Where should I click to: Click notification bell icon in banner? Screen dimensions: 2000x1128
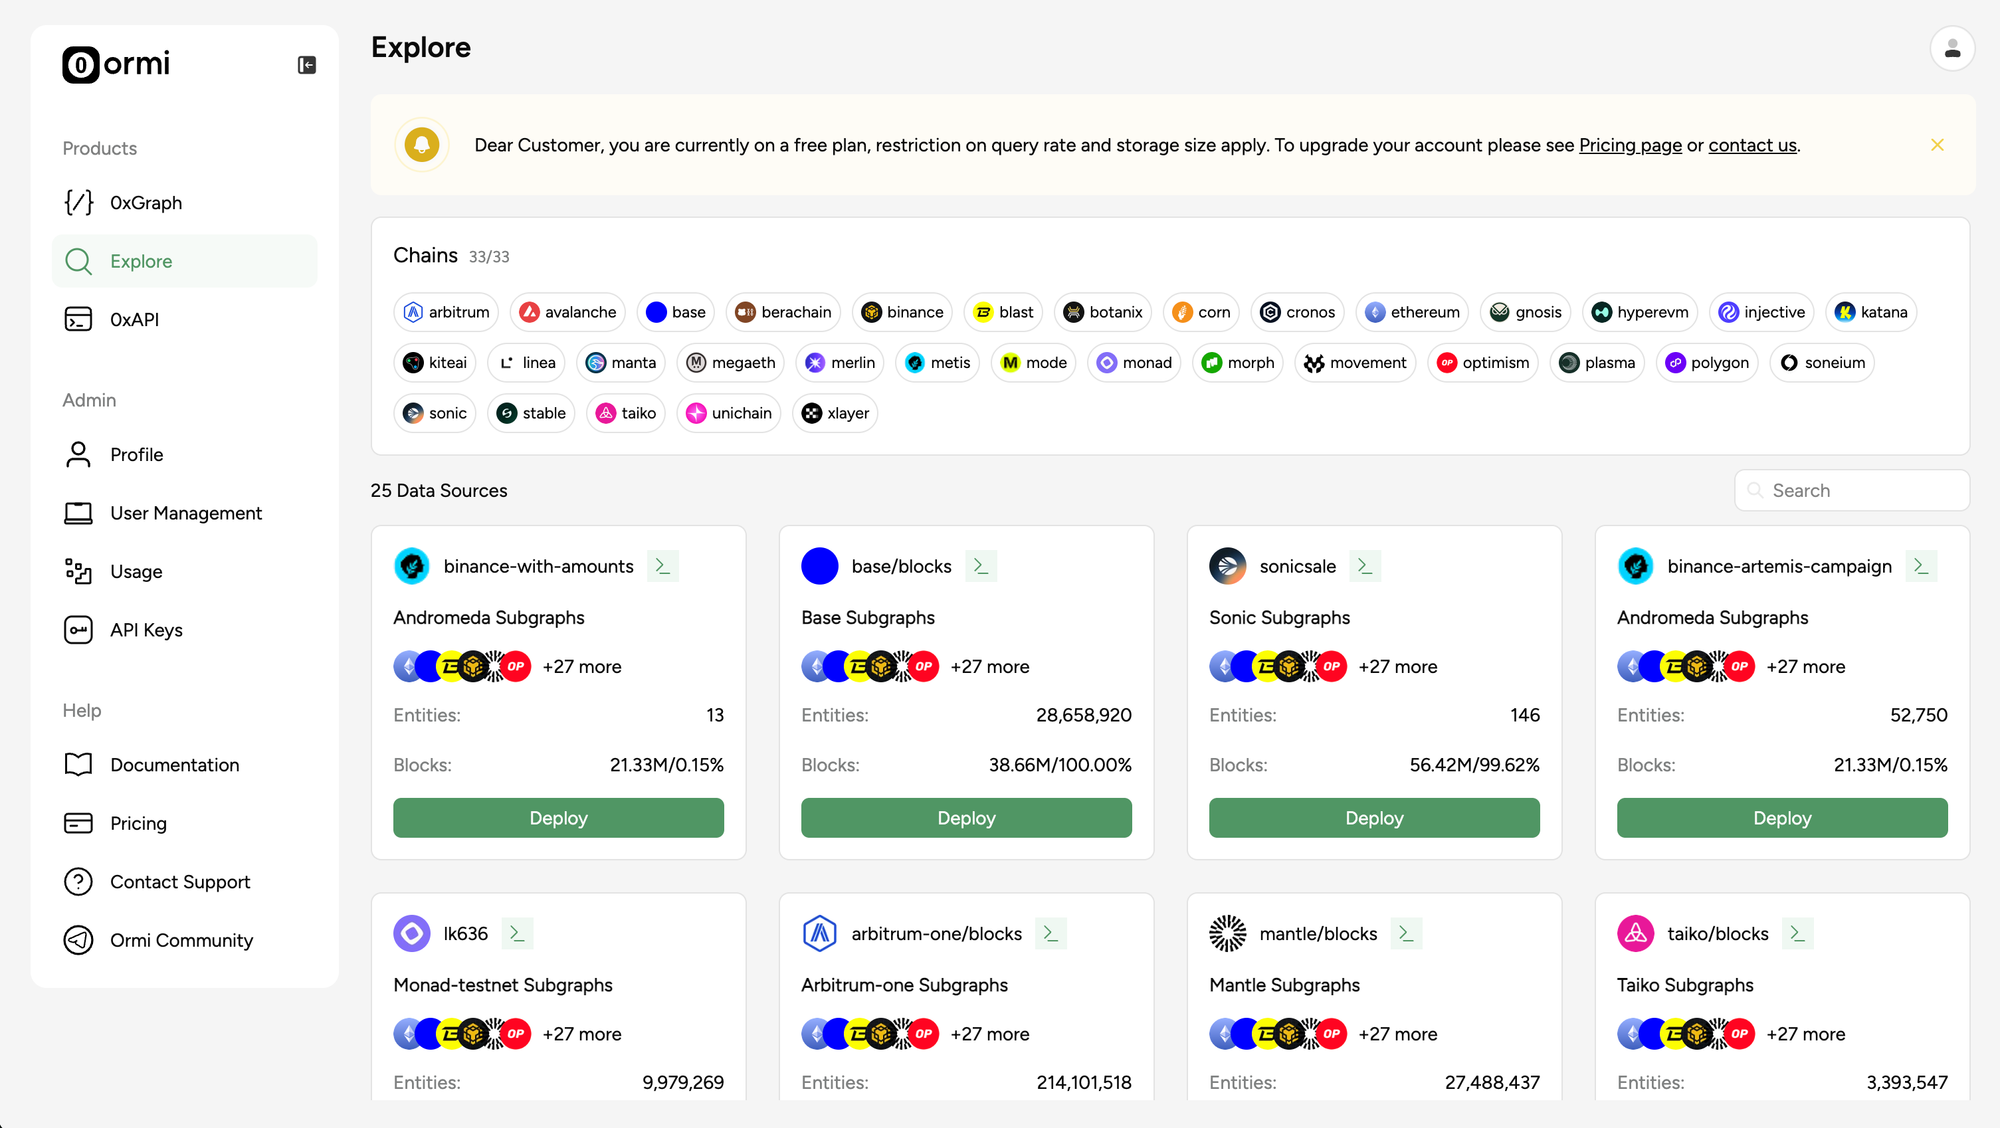422,145
